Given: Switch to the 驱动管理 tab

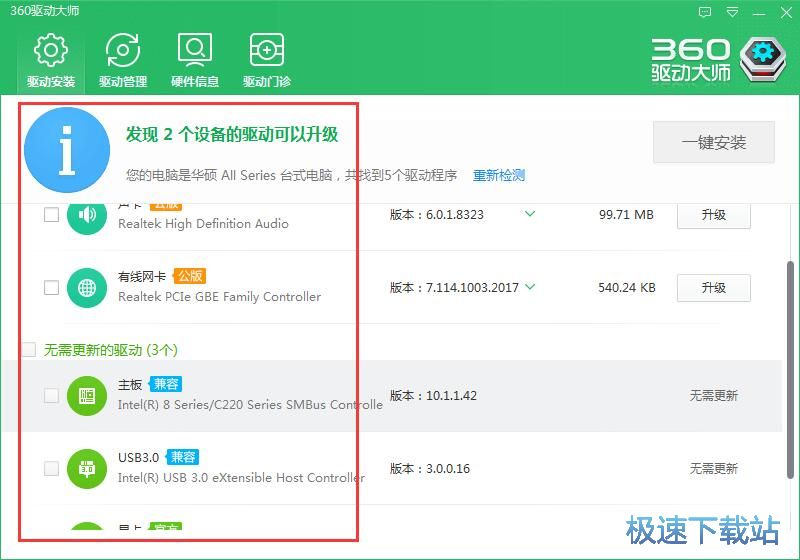Looking at the screenshot, I should coord(123,60).
